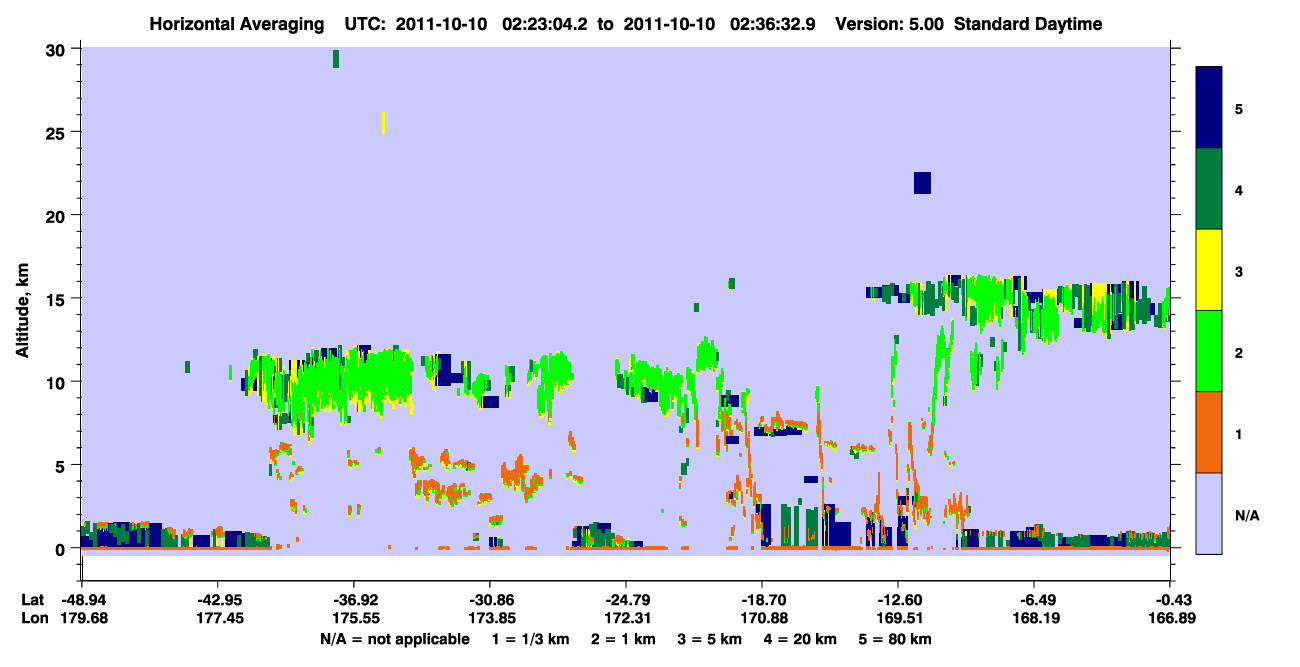
Task: Click the colorbar label 'N/A'
Action: pyautogui.click(x=1246, y=516)
